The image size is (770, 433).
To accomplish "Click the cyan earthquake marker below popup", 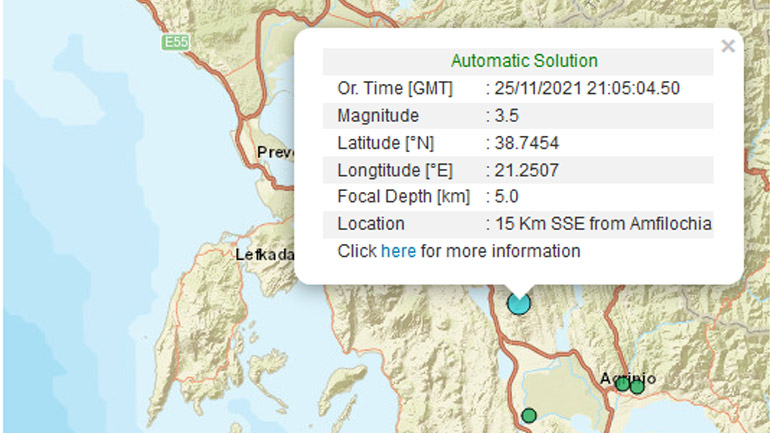I will (518, 302).
